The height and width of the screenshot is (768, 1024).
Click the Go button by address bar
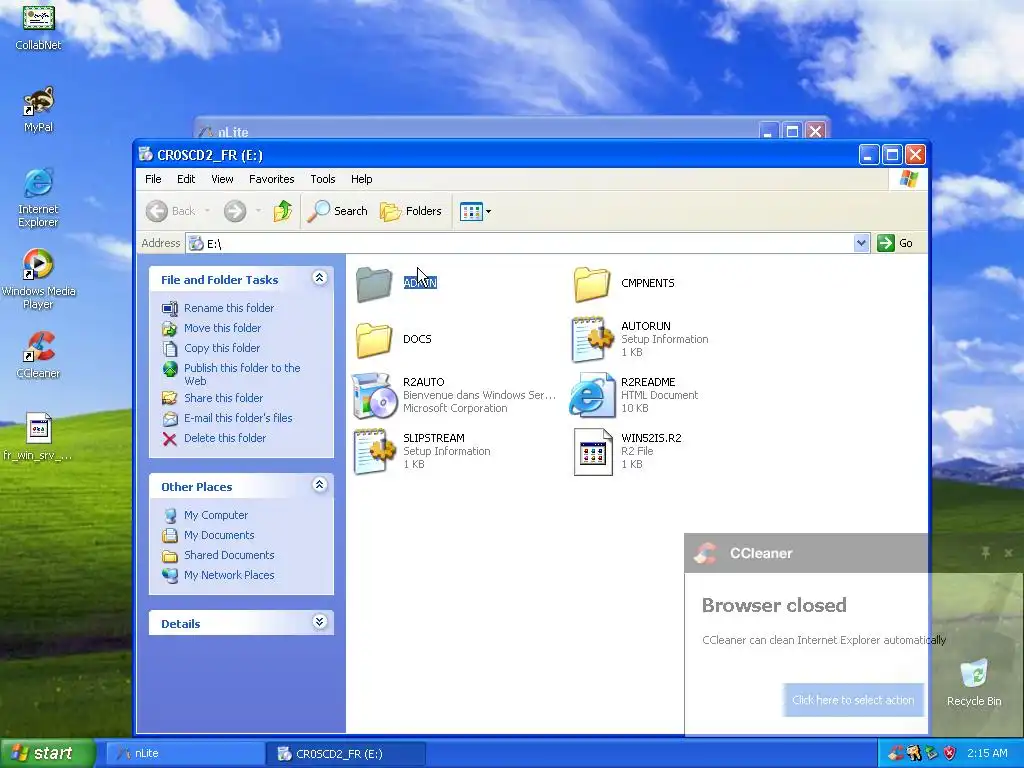(x=895, y=243)
